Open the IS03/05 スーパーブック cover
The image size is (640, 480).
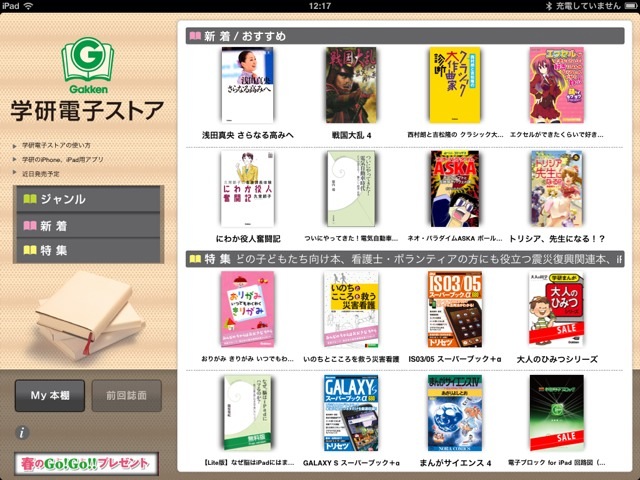pyautogui.click(x=455, y=309)
